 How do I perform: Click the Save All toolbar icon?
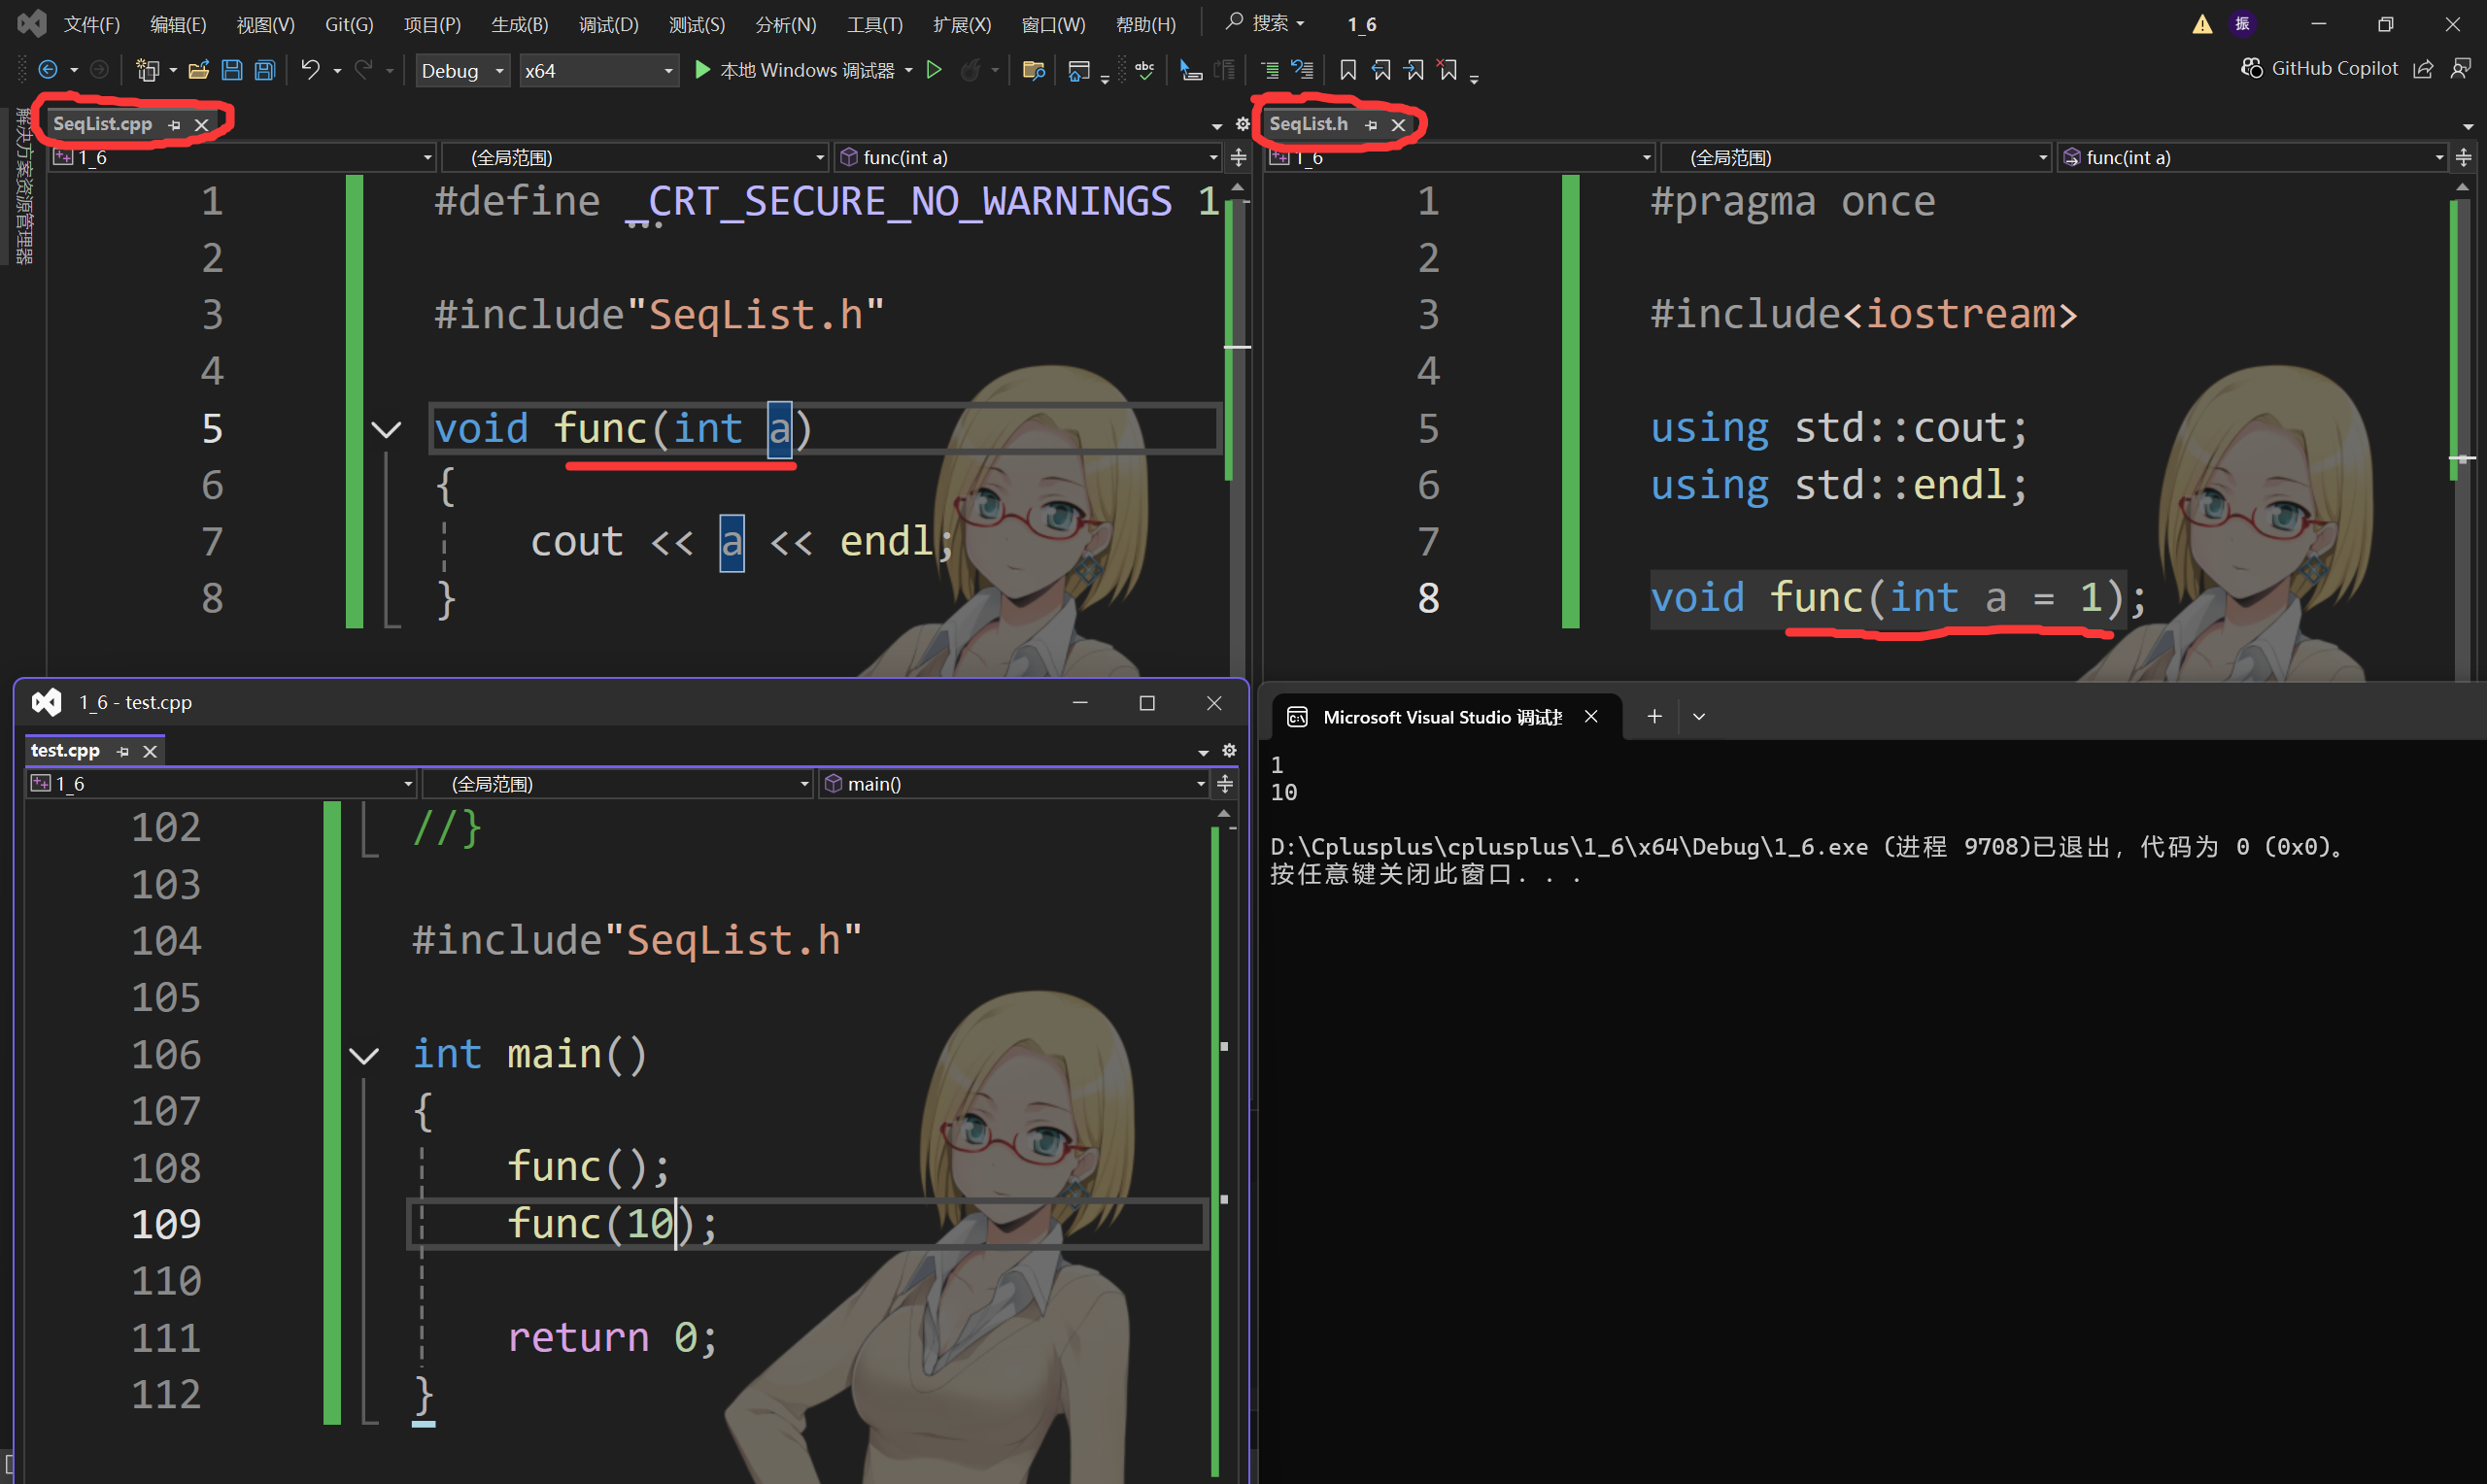point(265,70)
